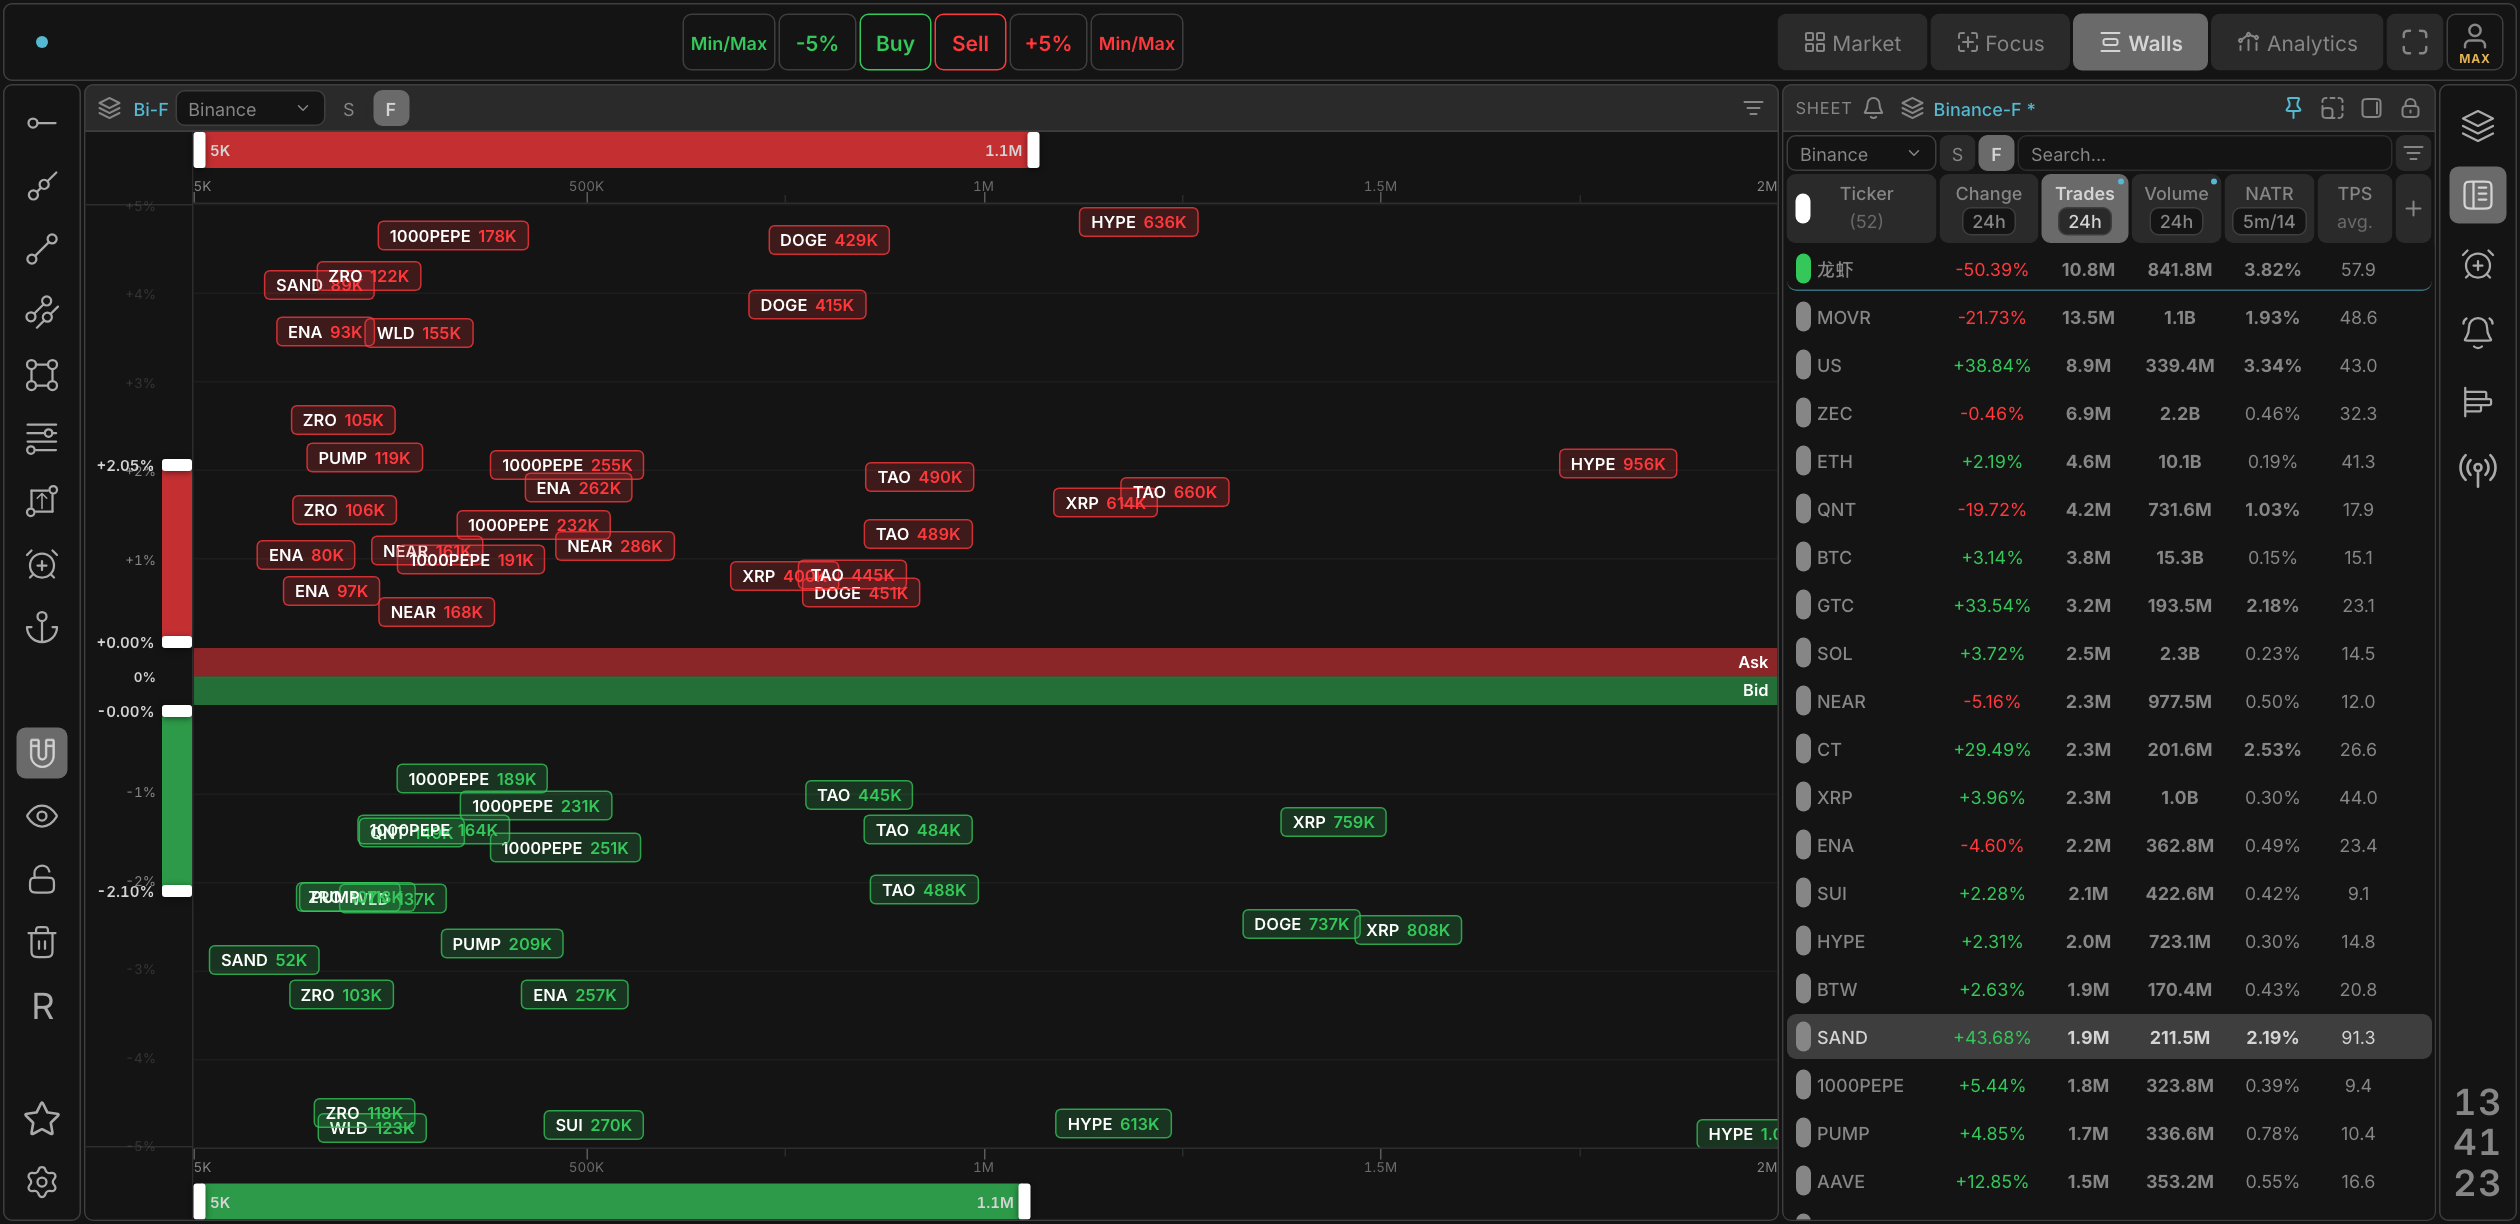Click the unlock drawings icon
Screen dimensions: 2520x1224
(x=41, y=879)
